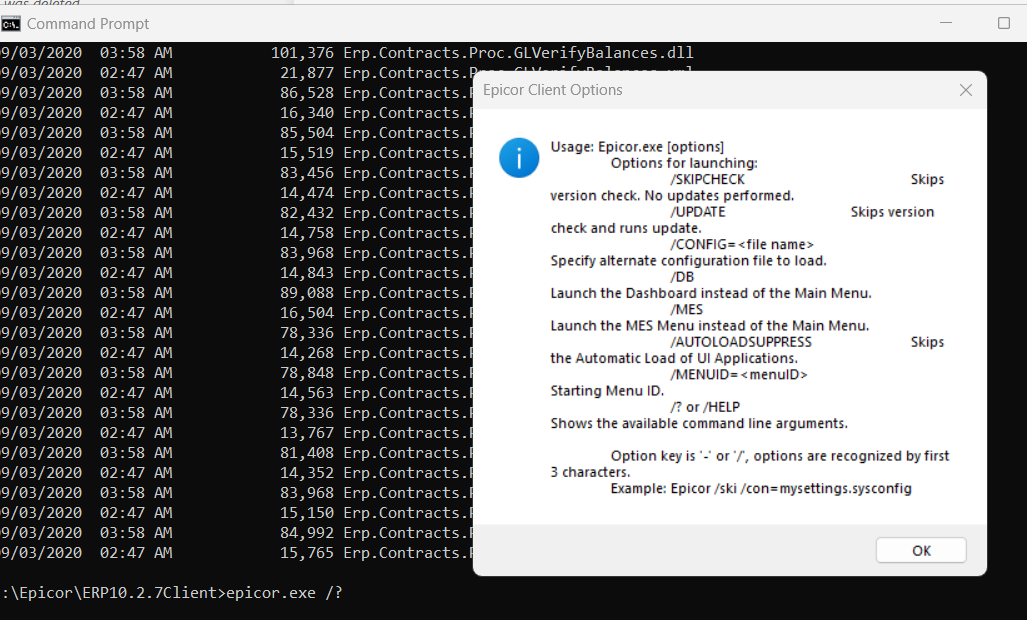
Task: Click the 84,992 file size value
Action: pos(307,533)
